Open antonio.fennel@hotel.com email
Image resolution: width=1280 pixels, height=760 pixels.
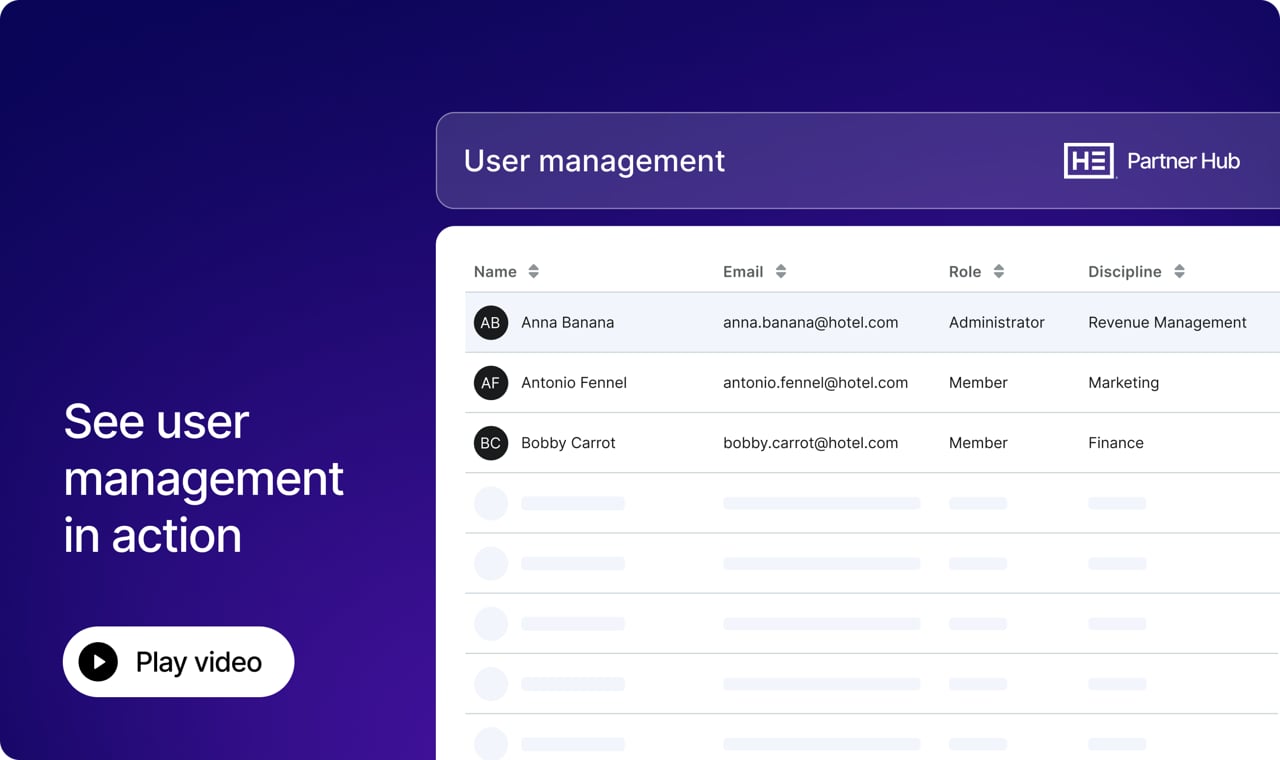816,383
